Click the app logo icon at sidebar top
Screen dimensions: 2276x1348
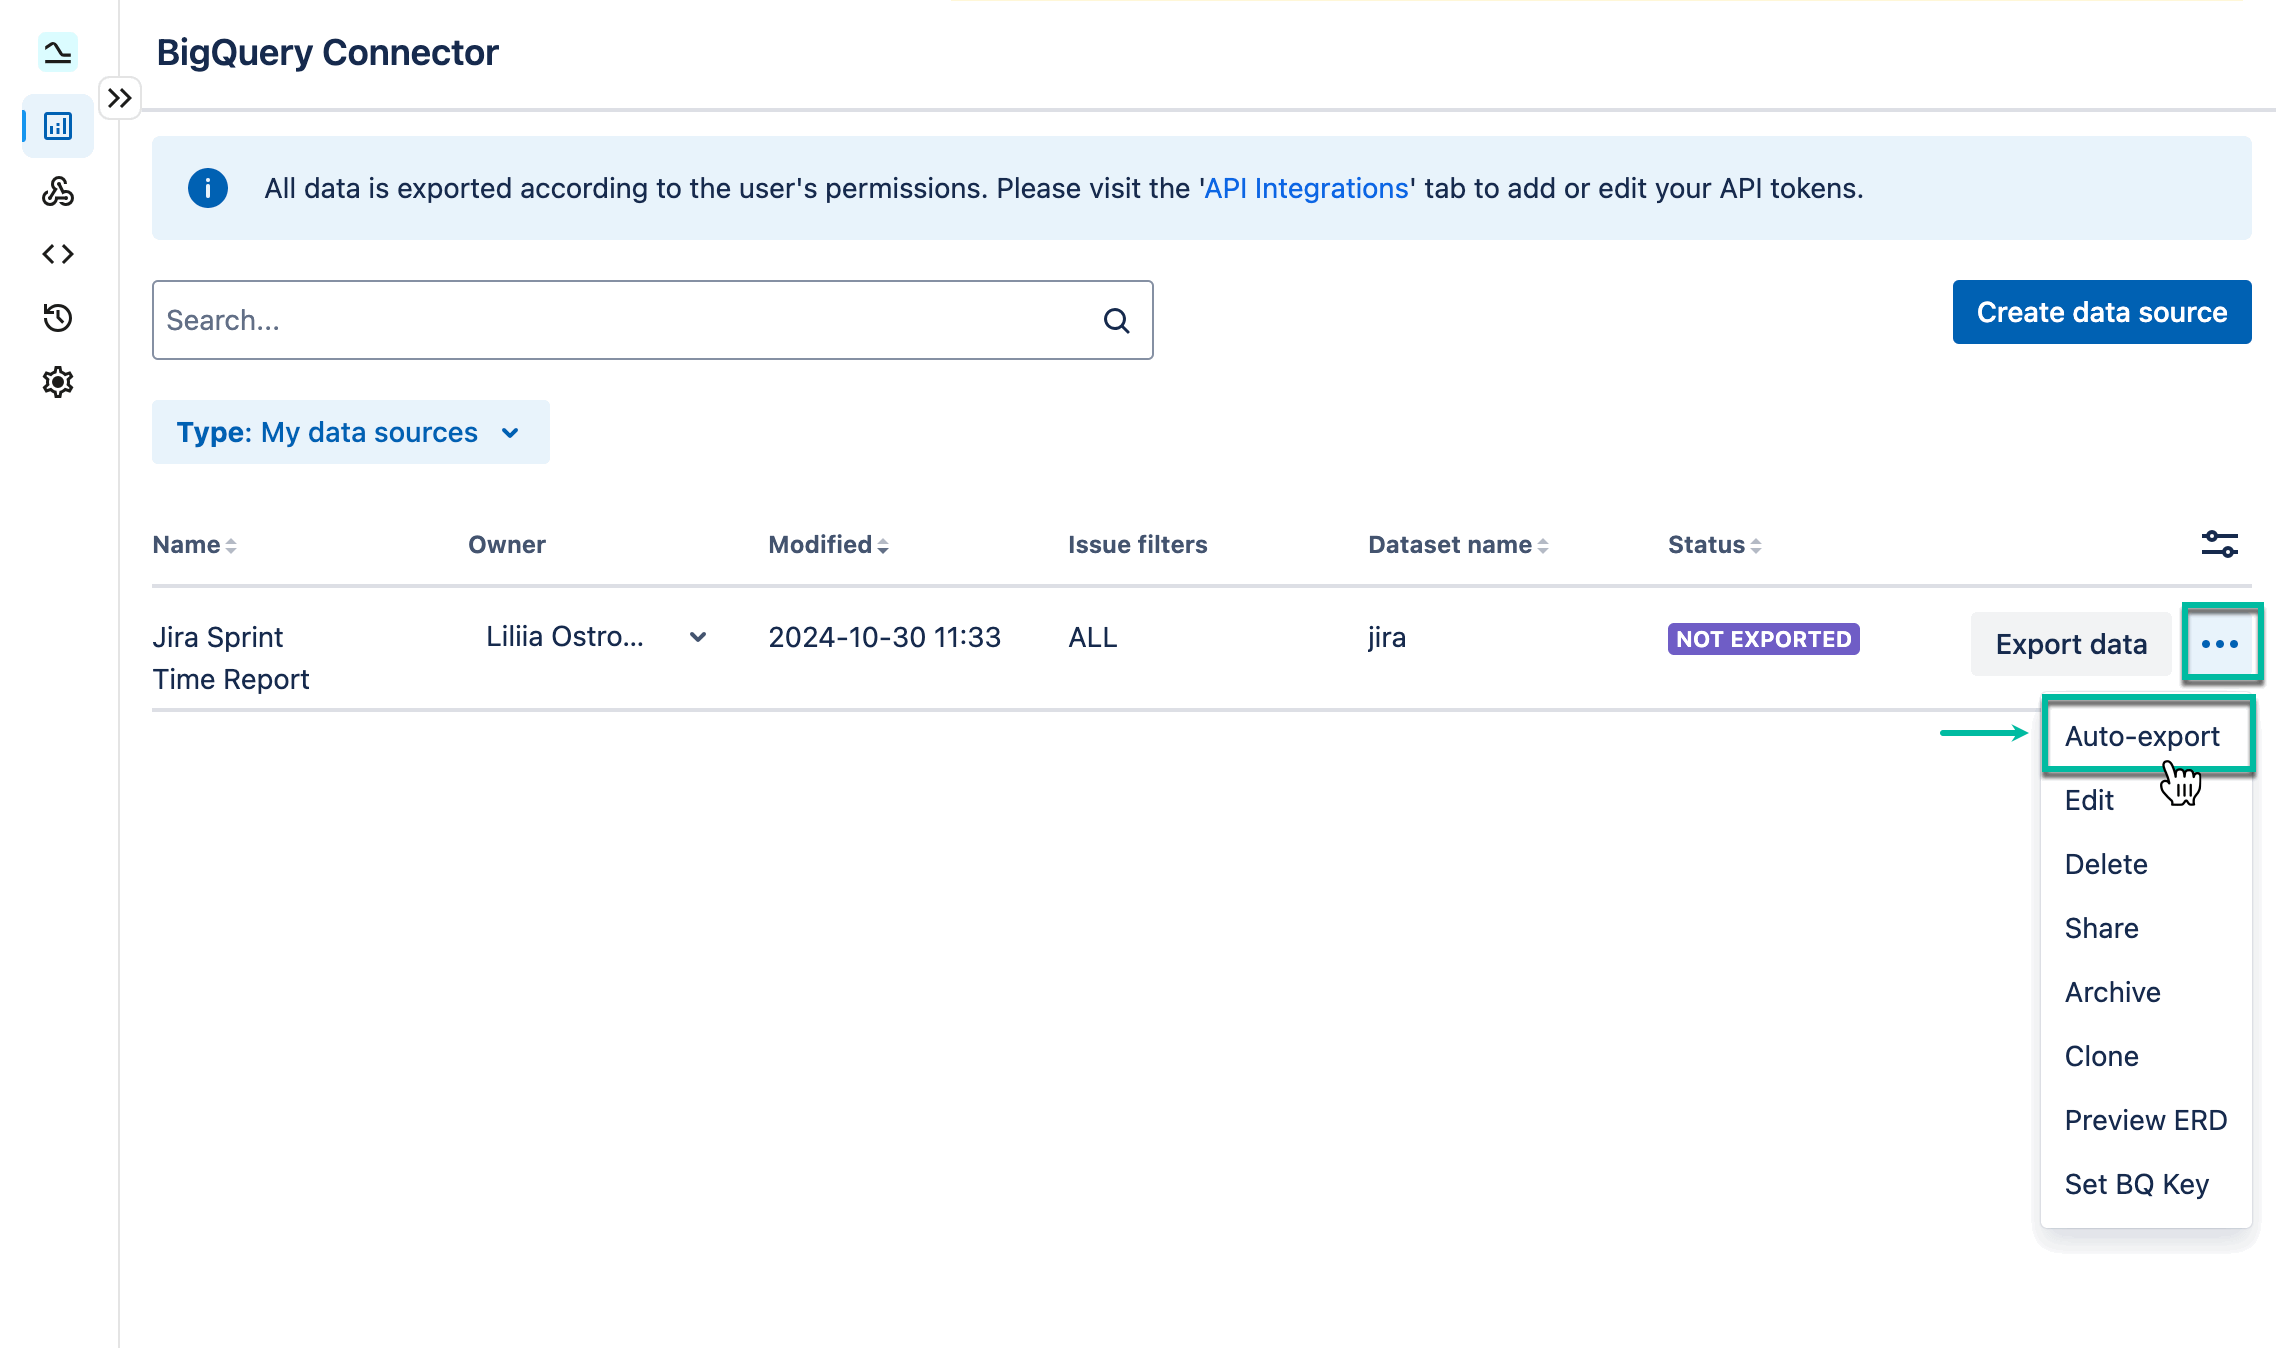[57, 53]
